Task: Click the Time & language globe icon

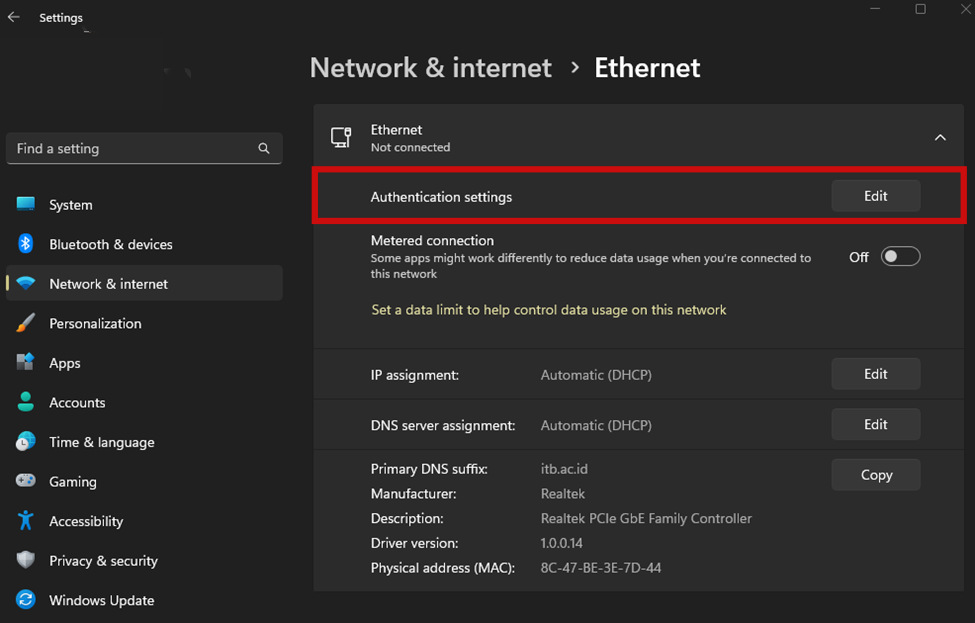Action: point(26,442)
